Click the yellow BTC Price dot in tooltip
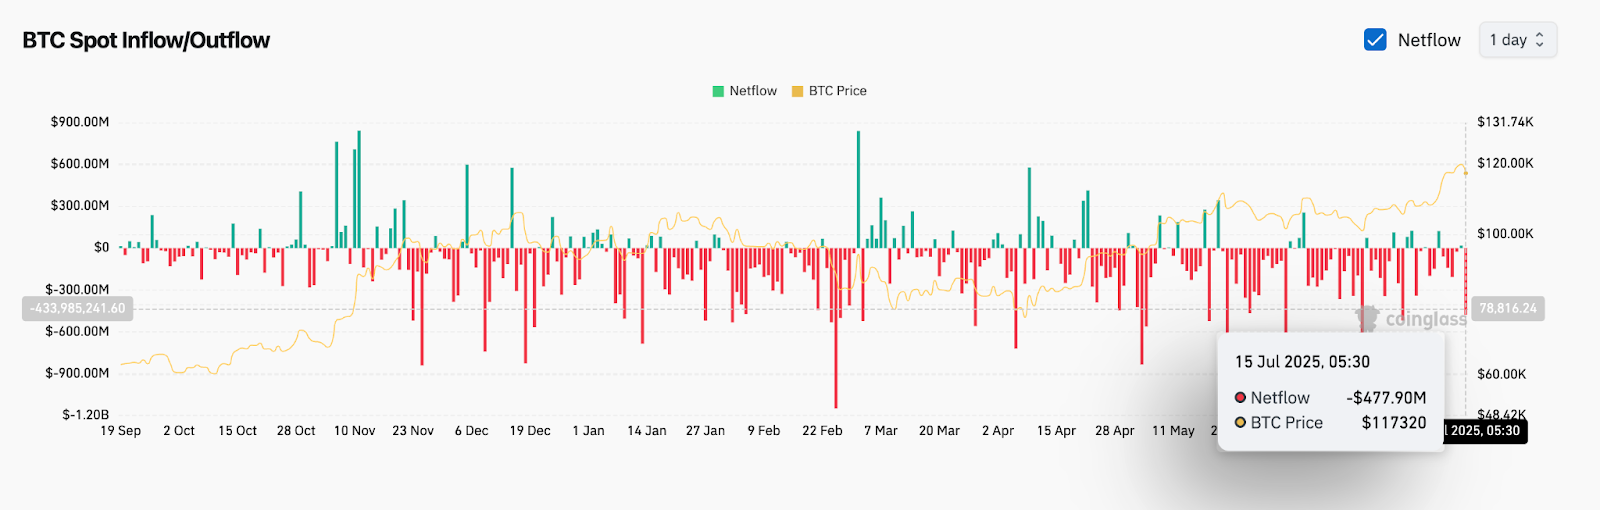The width and height of the screenshot is (1600, 510). 1240,423
